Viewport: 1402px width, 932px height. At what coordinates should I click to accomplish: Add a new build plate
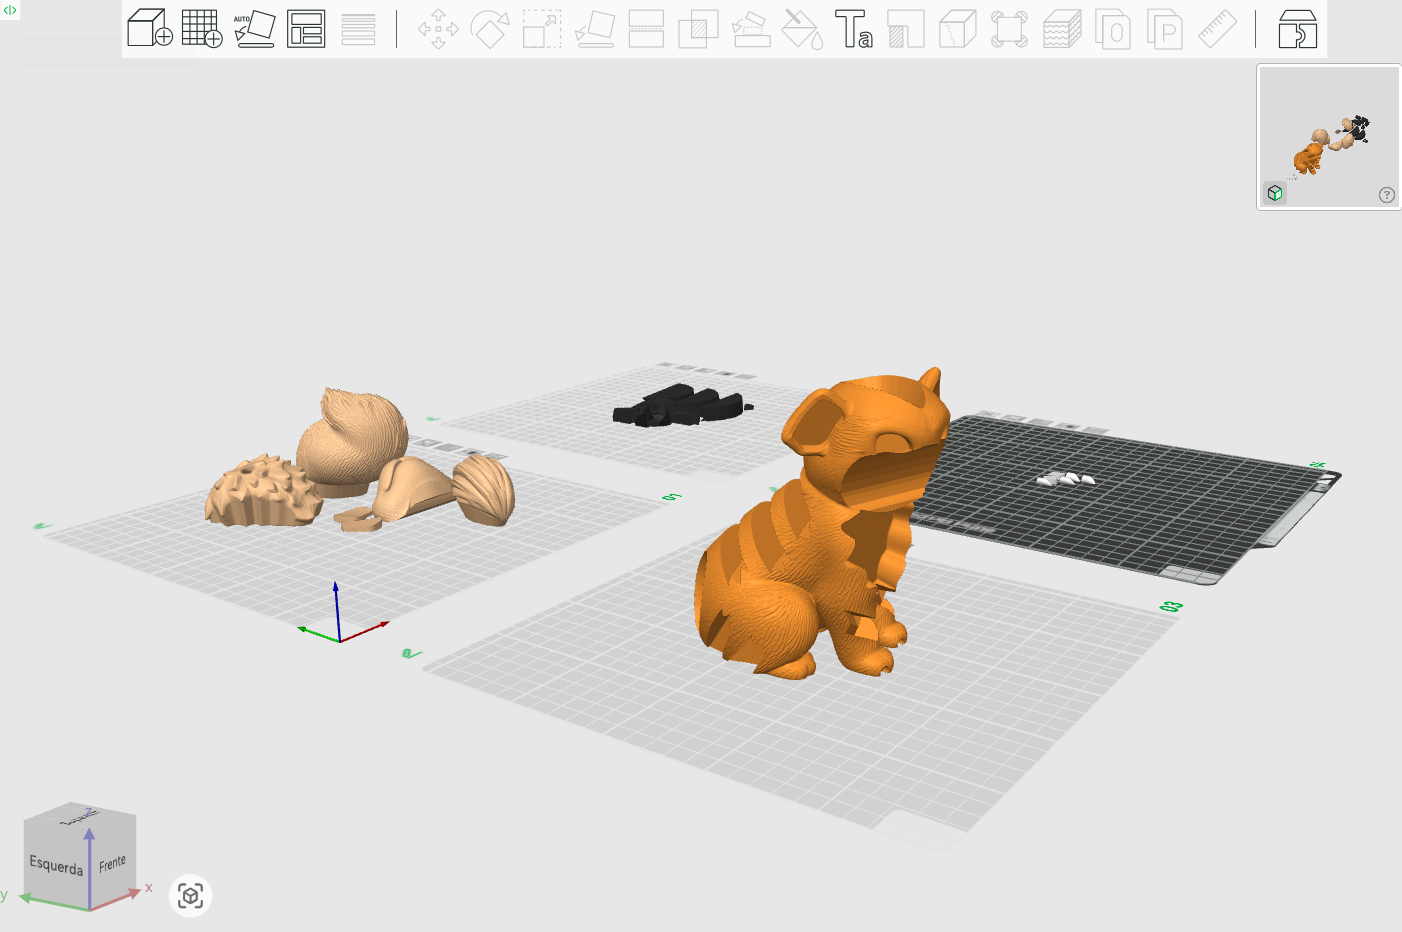point(202,29)
